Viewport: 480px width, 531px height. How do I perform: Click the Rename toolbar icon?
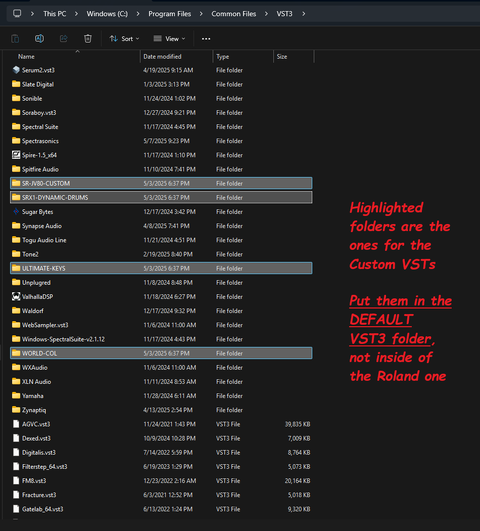(39, 39)
